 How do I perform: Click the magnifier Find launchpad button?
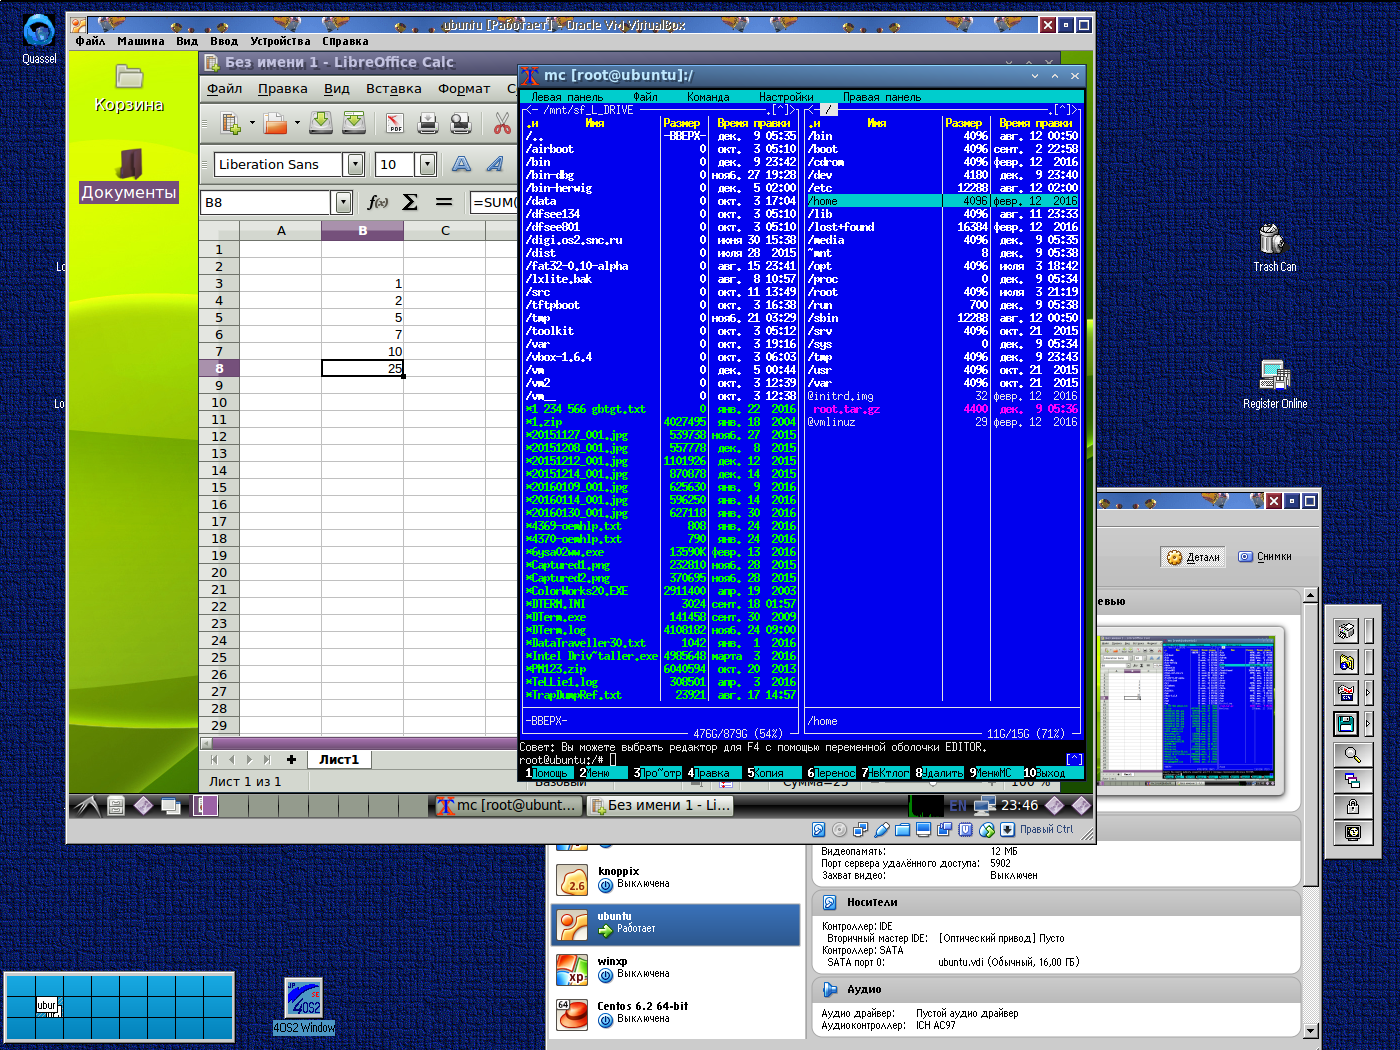point(1352,754)
